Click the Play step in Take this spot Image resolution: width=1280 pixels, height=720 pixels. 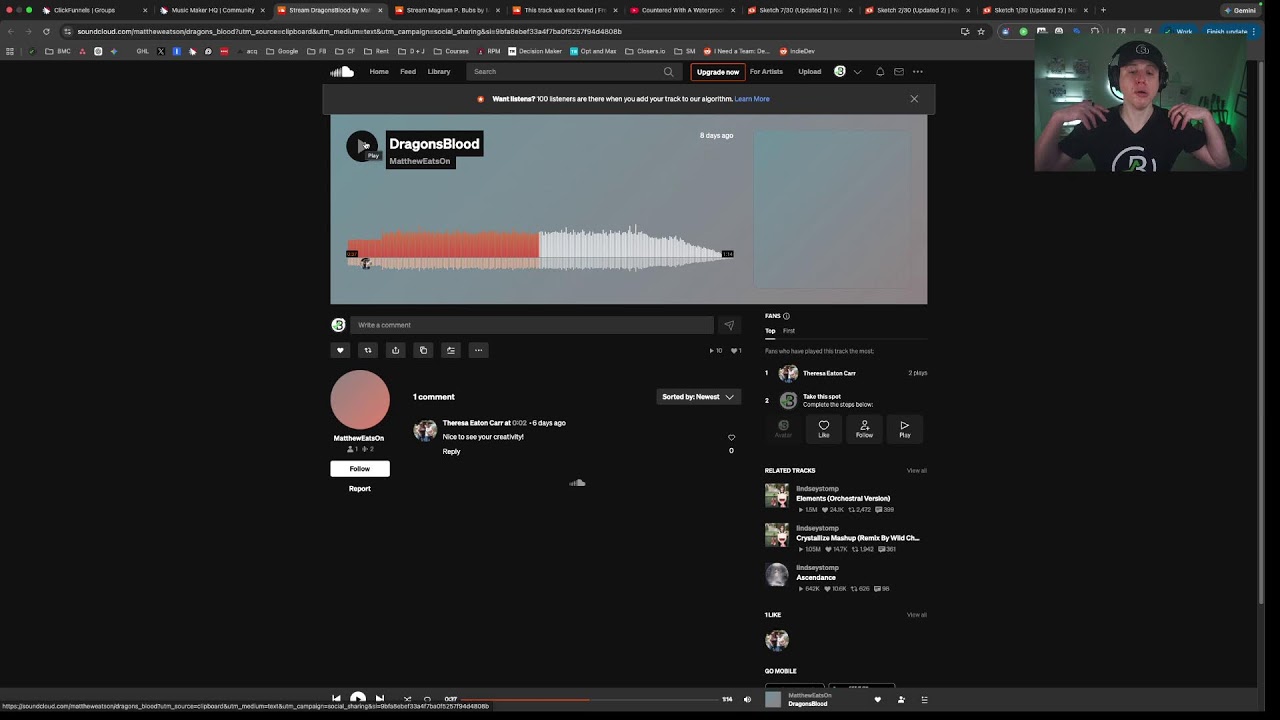coord(905,429)
